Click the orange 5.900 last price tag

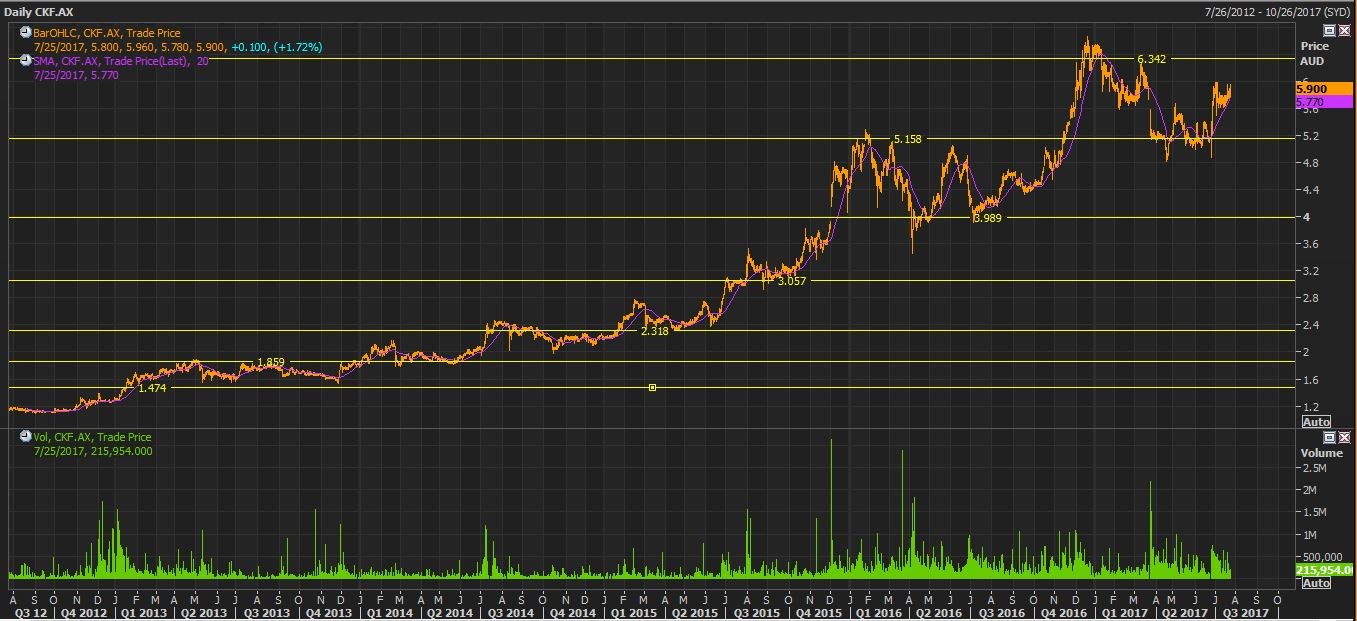1323,89
